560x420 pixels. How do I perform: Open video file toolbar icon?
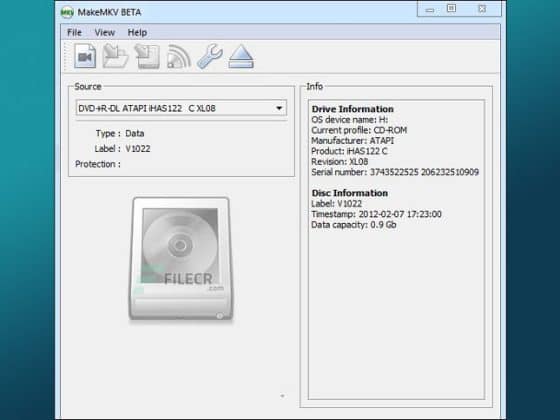[x=85, y=56]
